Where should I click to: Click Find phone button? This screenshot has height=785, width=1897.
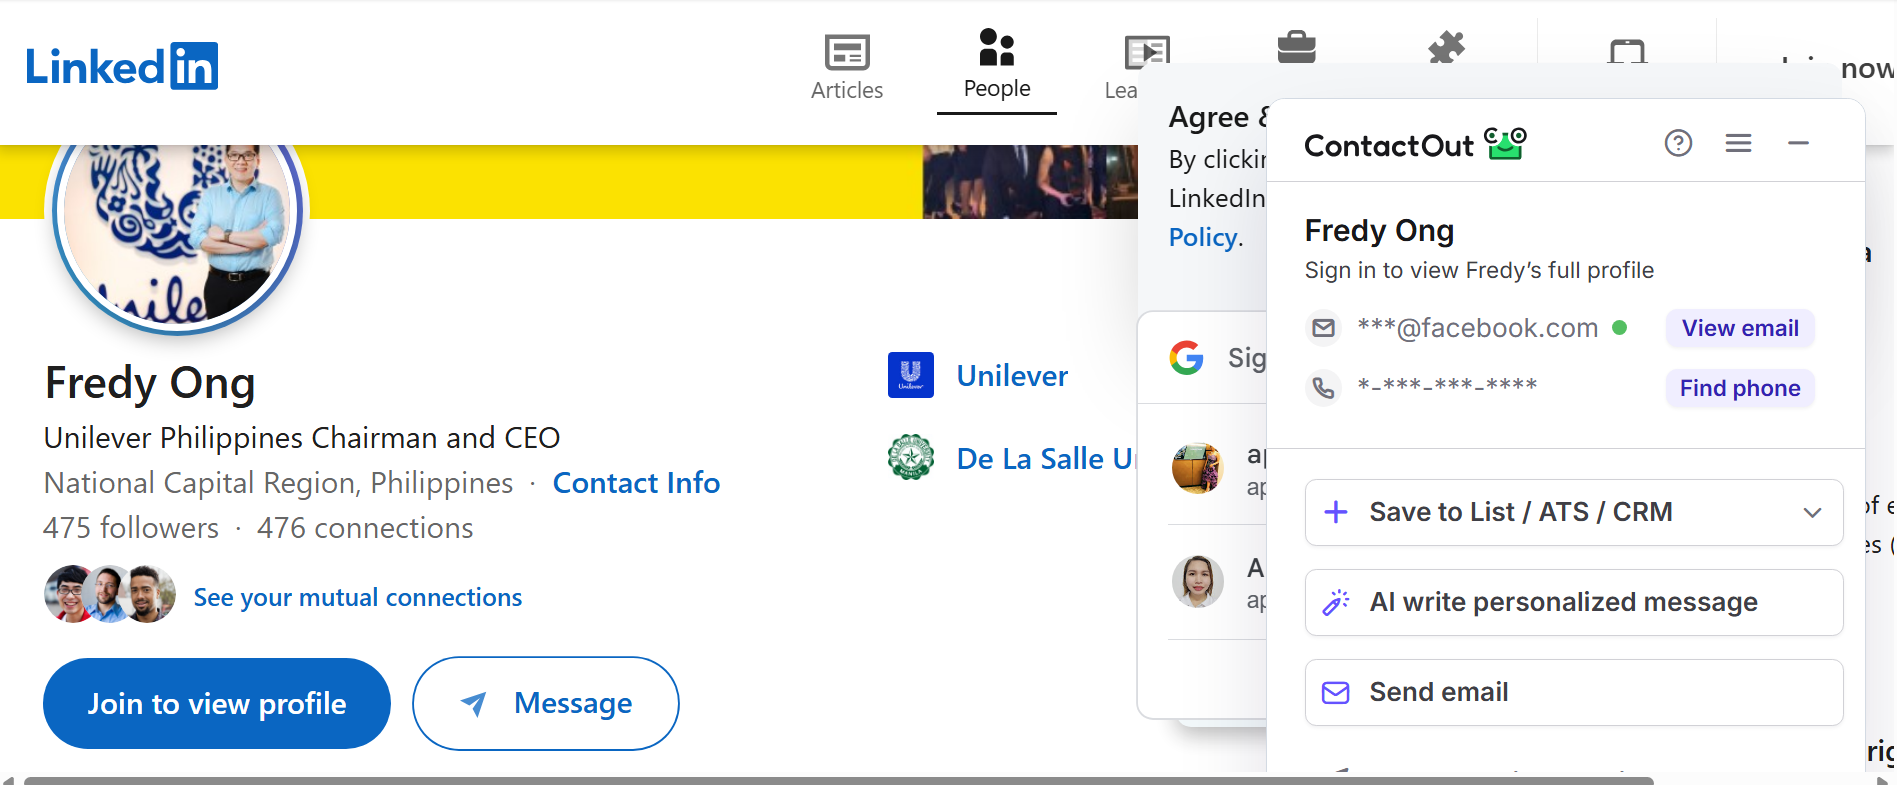pos(1740,388)
